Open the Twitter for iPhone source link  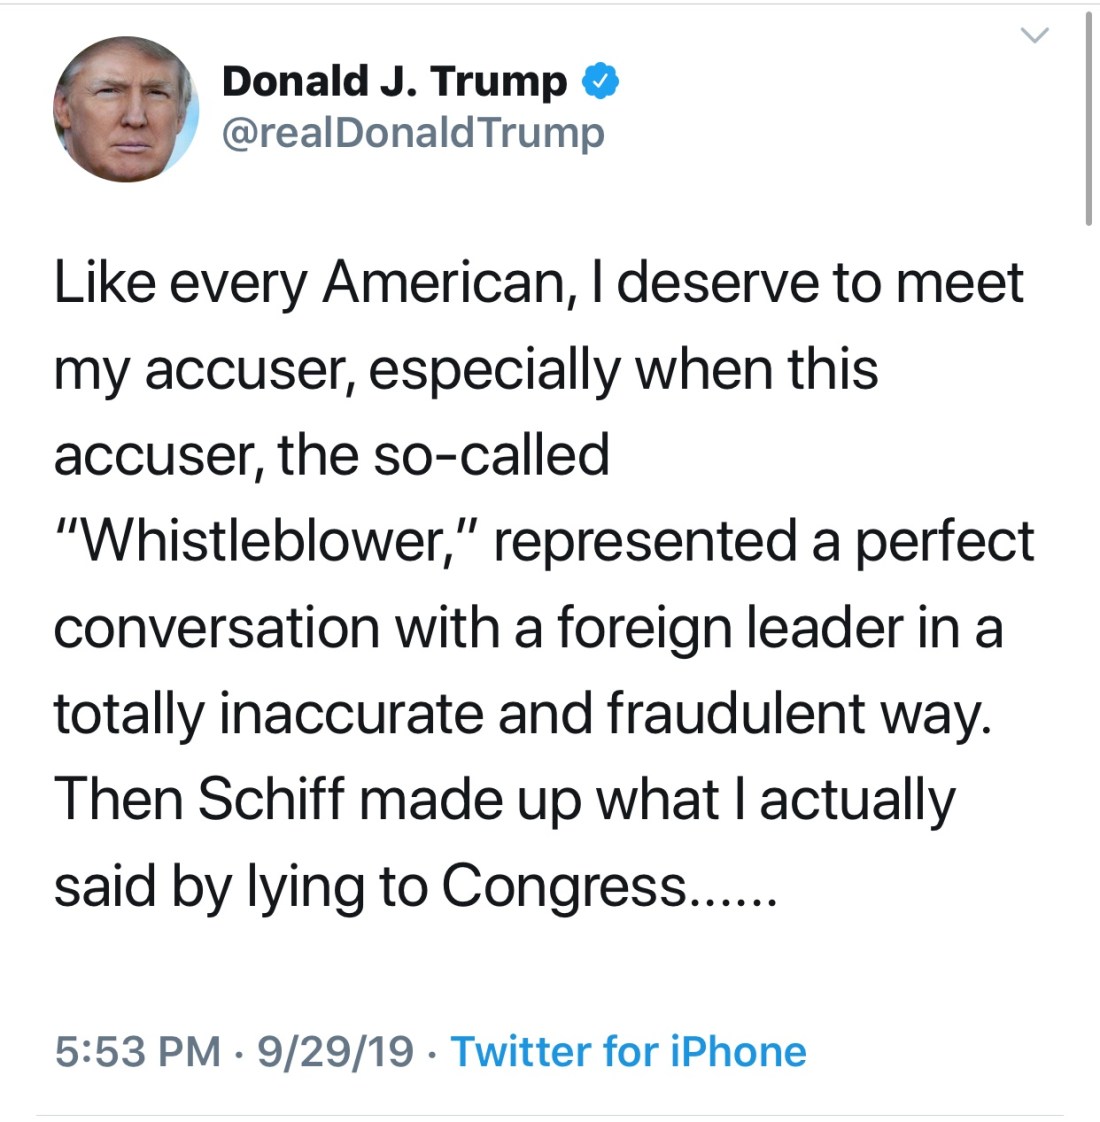tap(628, 1052)
